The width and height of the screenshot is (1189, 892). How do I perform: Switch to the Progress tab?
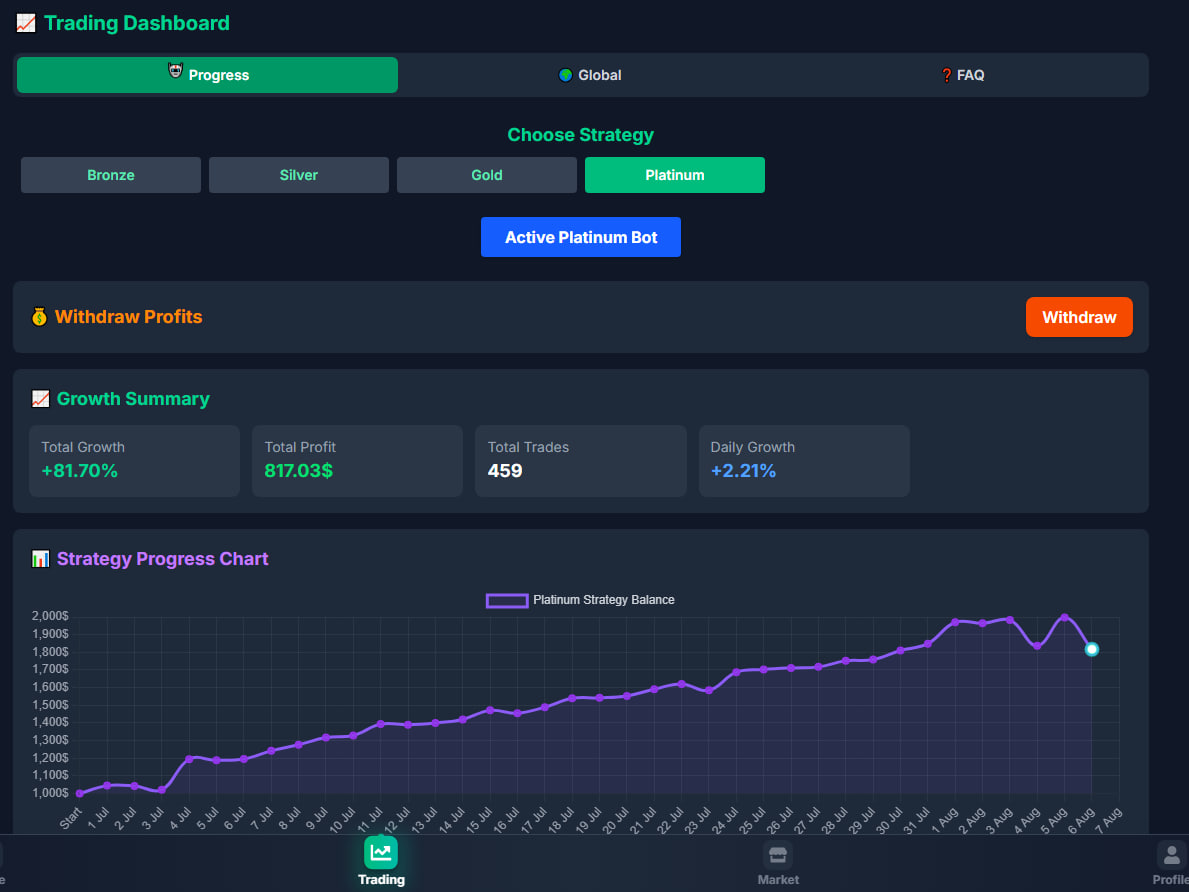(x=208, y=75)
